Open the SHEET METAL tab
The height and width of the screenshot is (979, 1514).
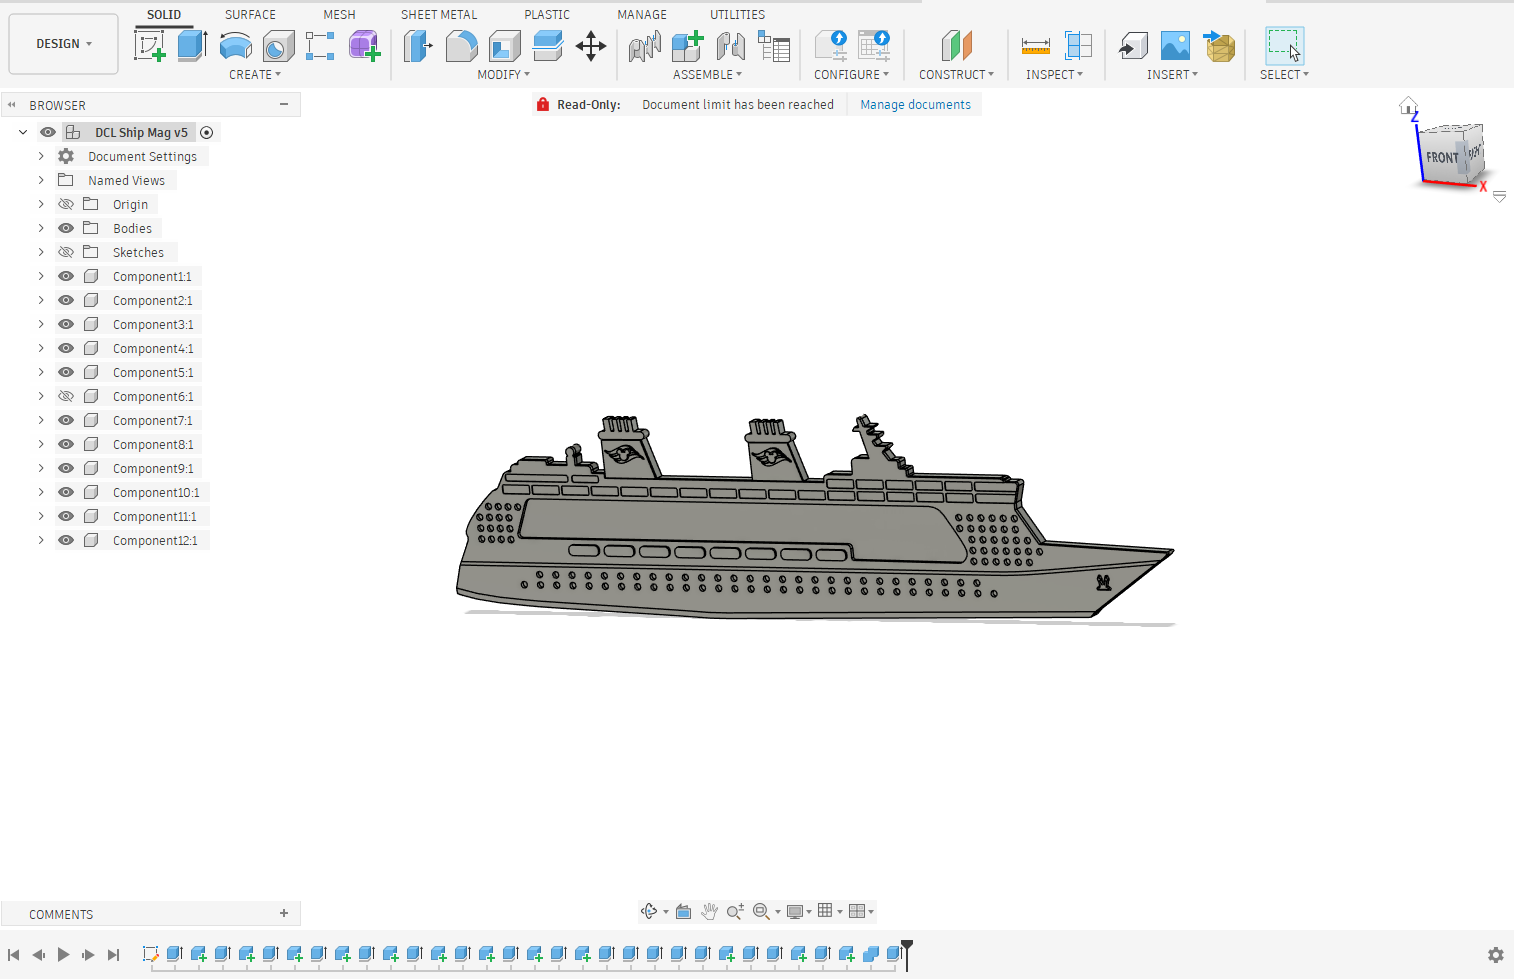coord(439,15)
